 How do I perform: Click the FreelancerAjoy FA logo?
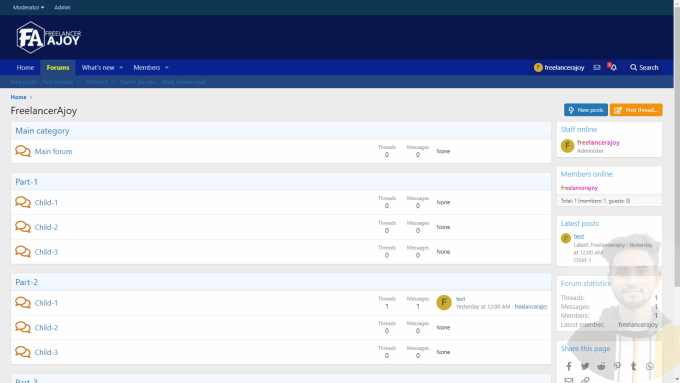[x=49, y=38]
